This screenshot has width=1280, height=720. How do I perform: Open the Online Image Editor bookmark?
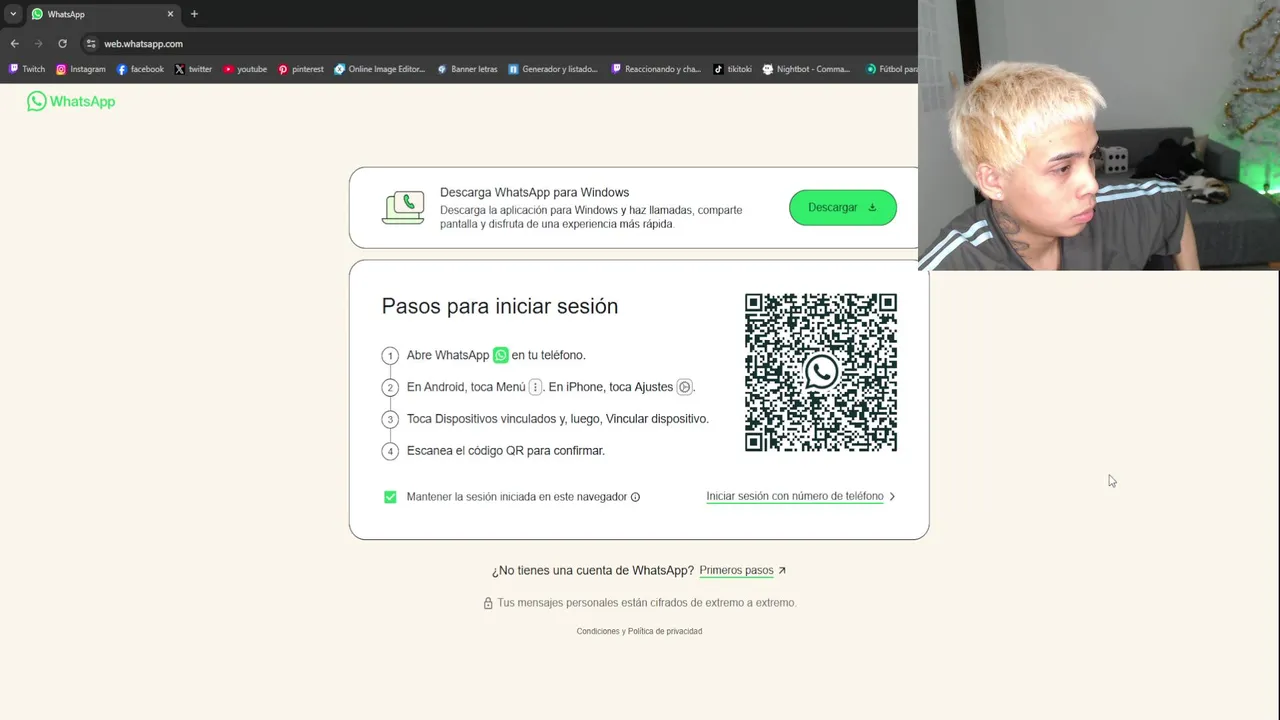coord(380,69)
